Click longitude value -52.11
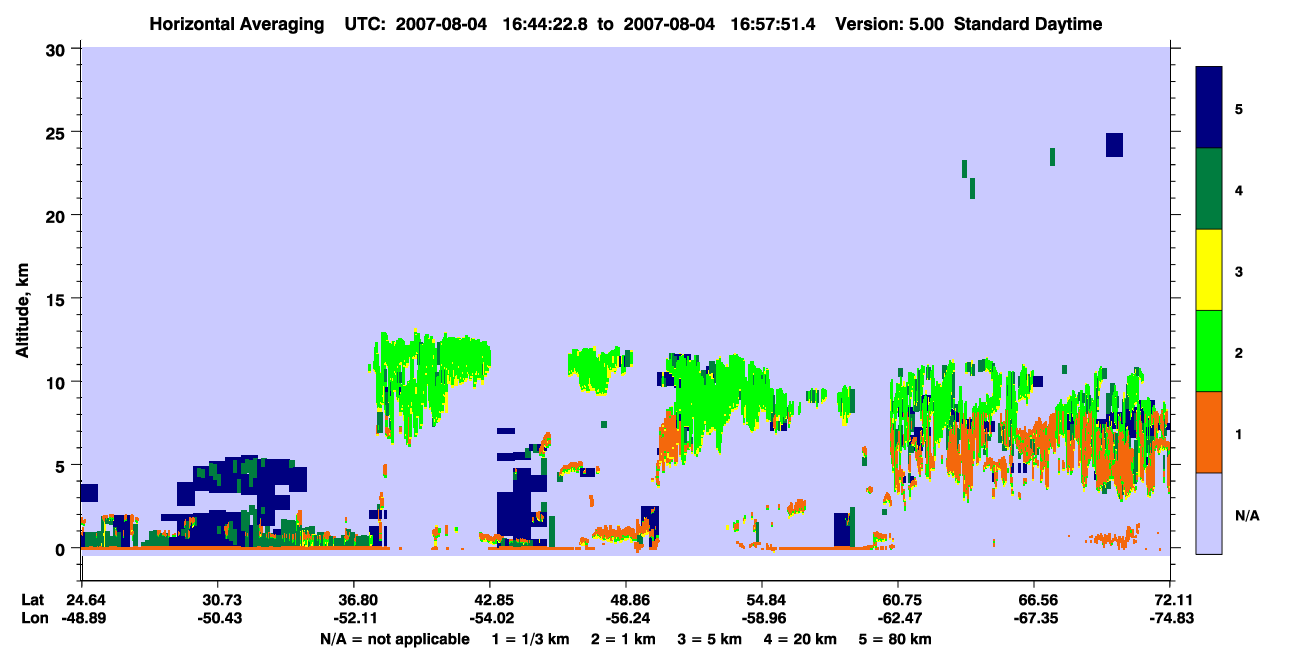The image size is (1300, 667). tap(354, 619)
